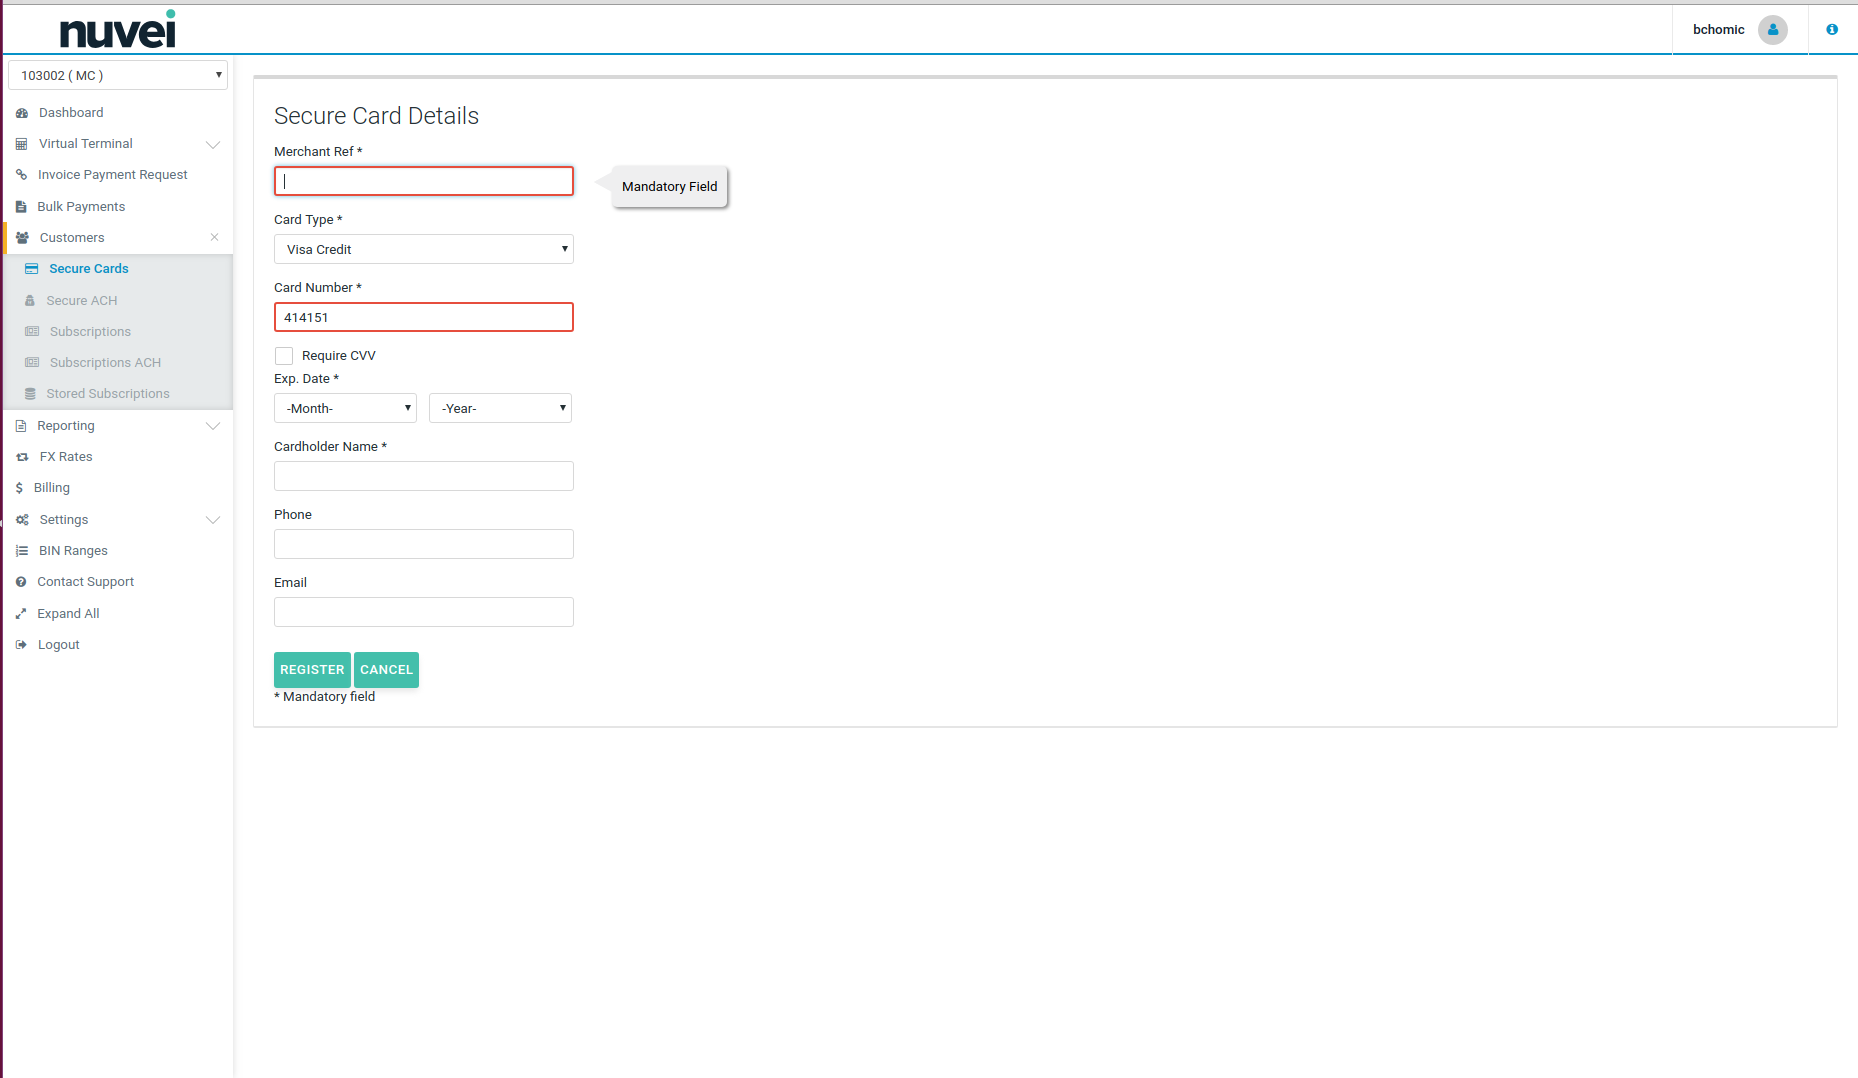Click the Dashboard gauge icon in sidebar

22,113
